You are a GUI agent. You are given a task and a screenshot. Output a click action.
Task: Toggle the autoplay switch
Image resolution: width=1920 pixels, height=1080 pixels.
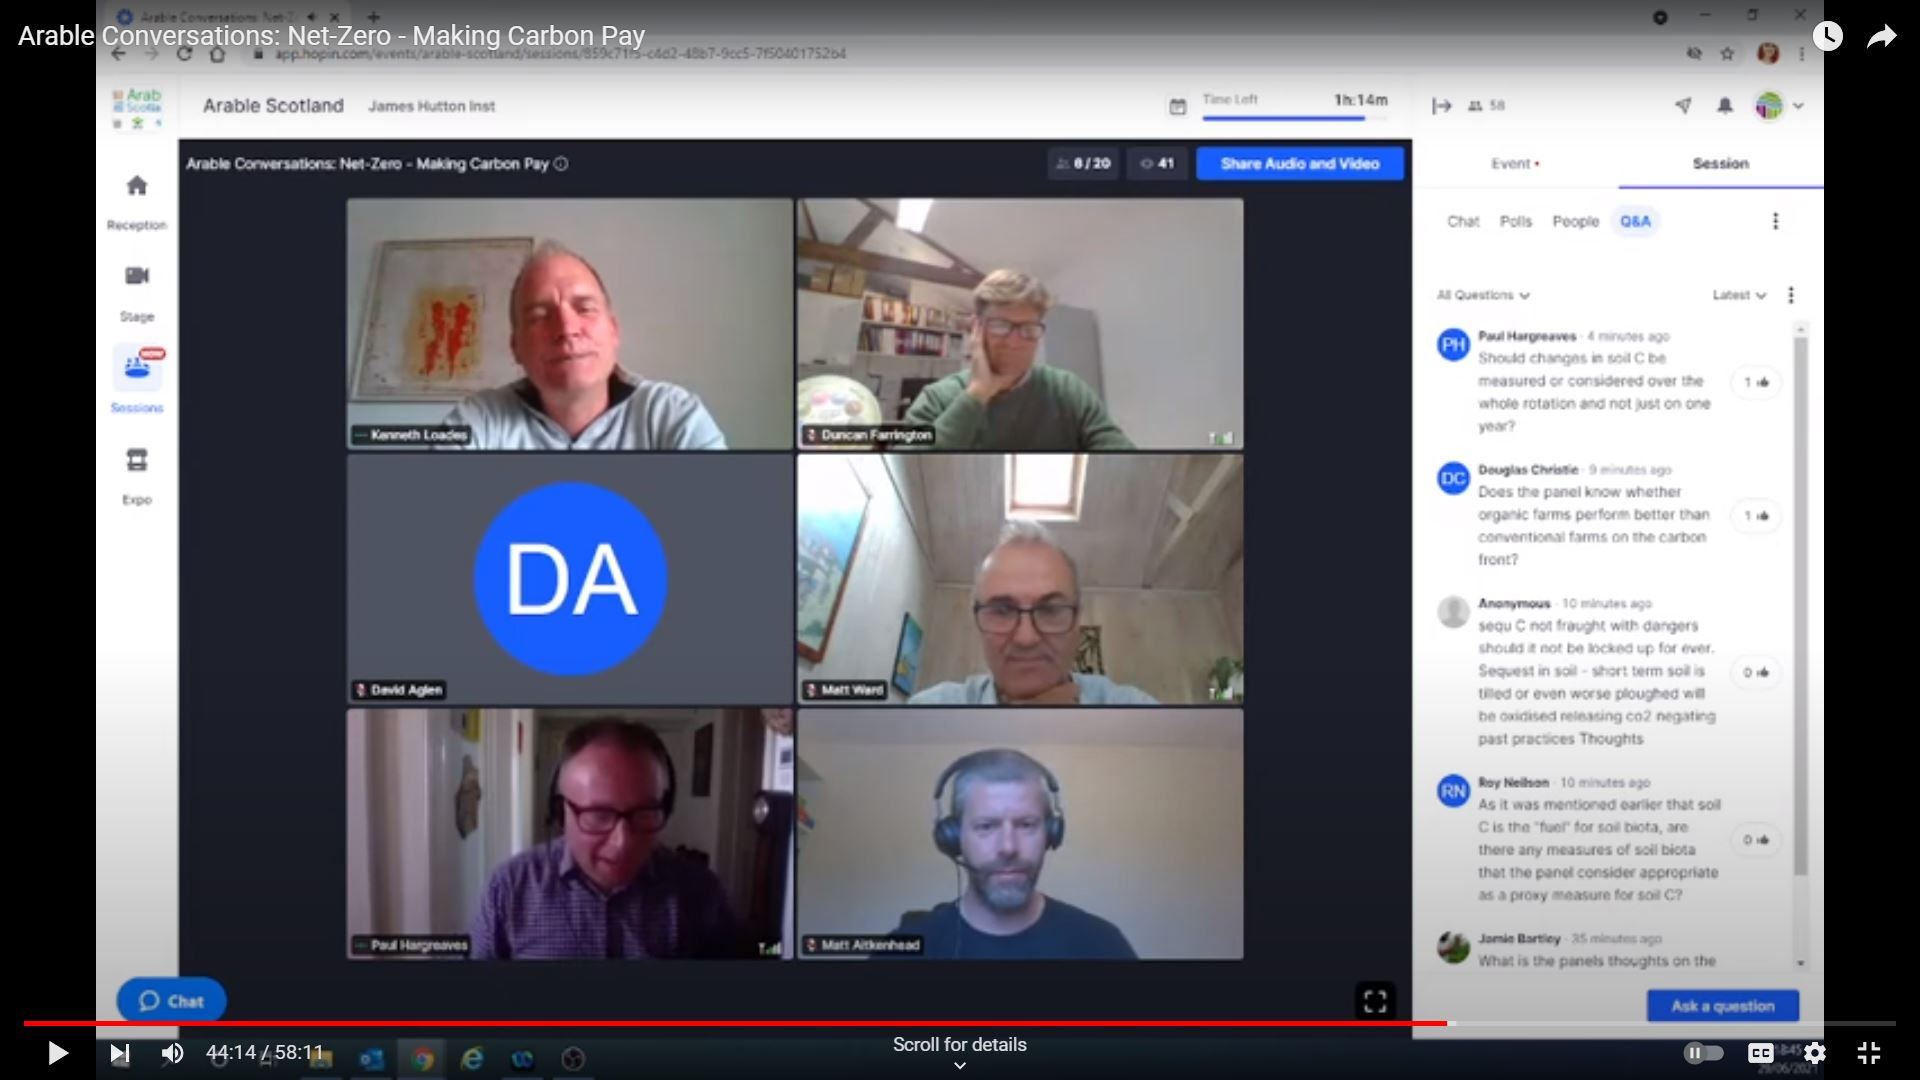click(x=1704, y=1052)
